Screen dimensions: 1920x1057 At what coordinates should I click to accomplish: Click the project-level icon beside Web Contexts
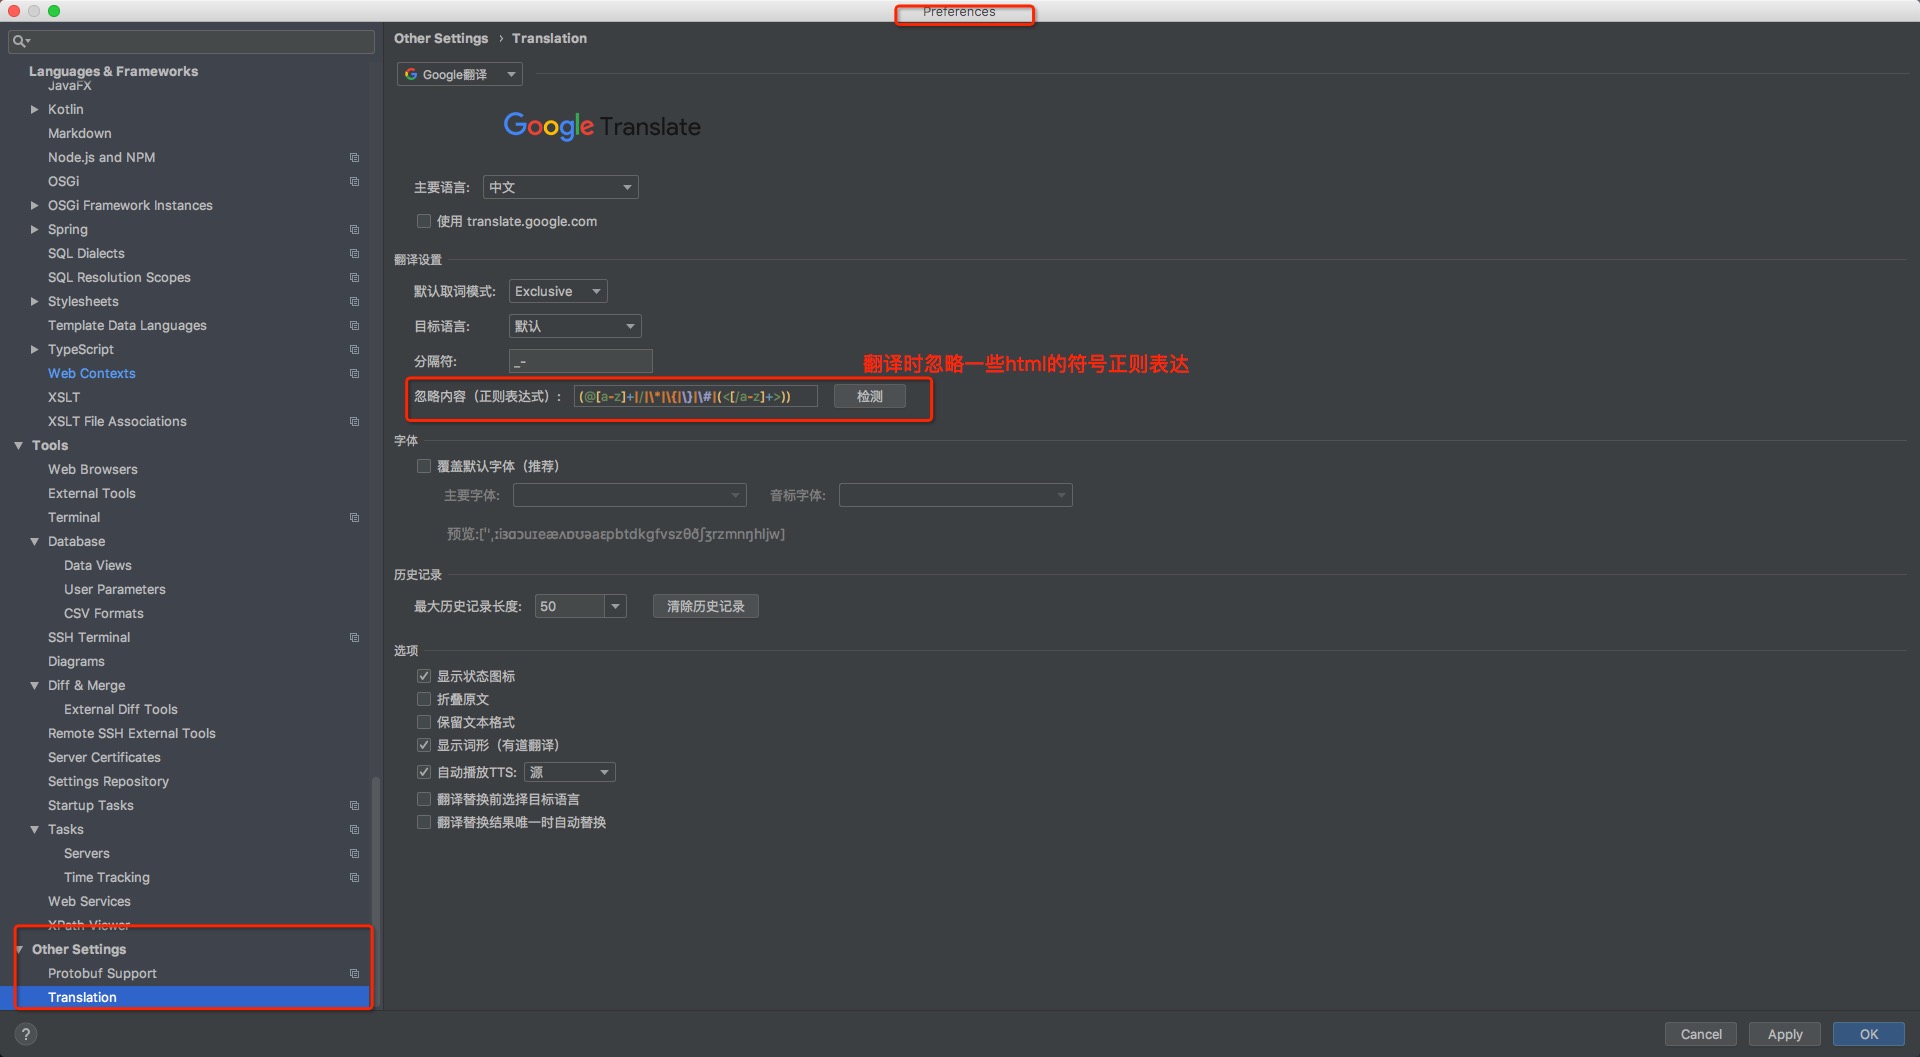[354, 374]
